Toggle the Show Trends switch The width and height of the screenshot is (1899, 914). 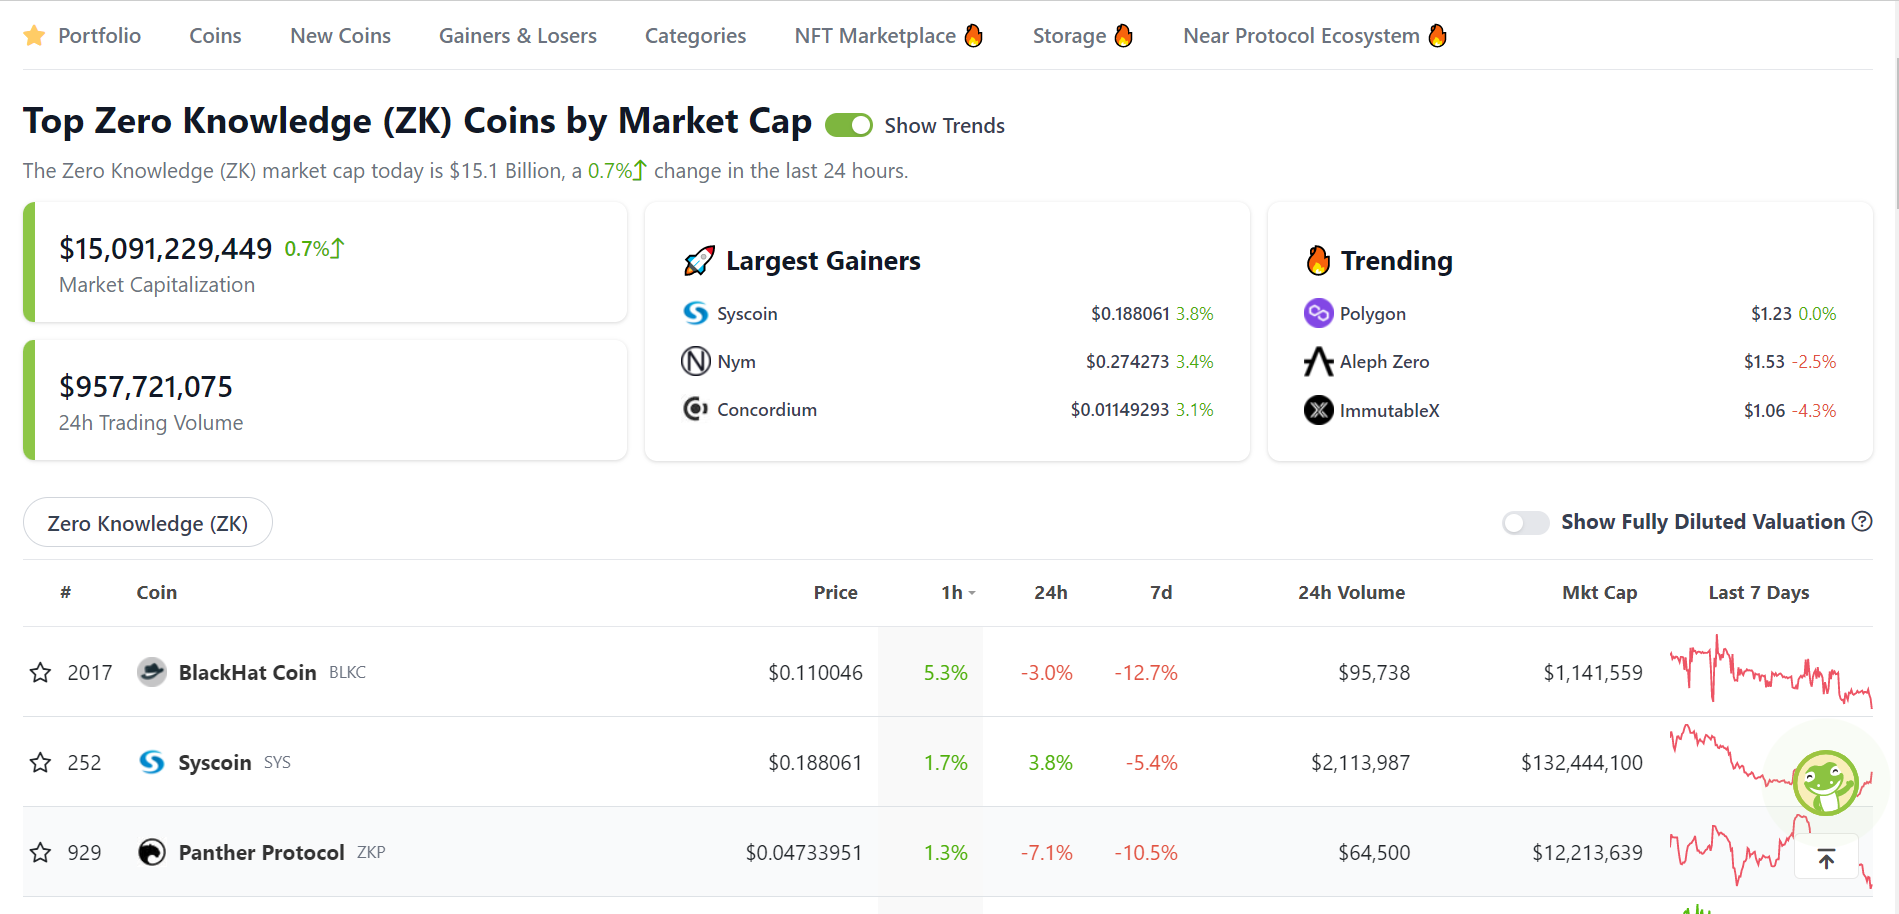[x=849, y=125]
